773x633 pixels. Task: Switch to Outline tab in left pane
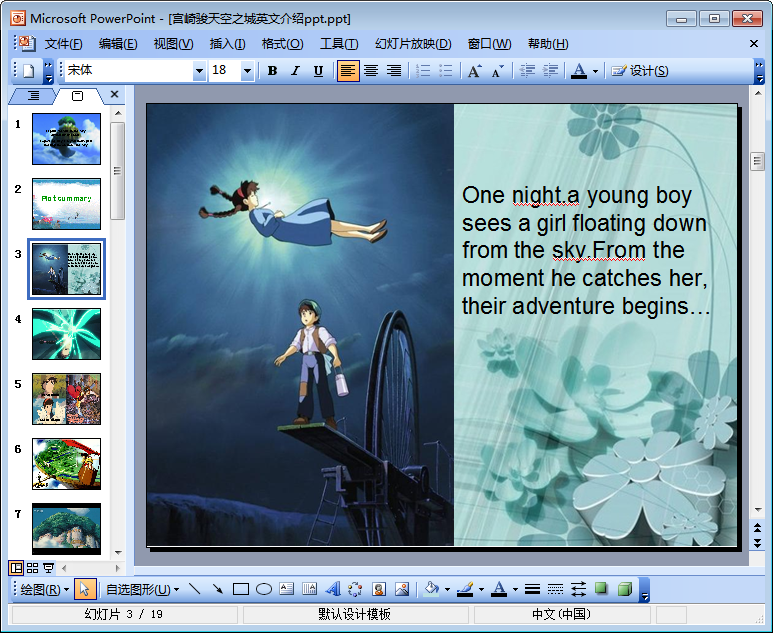click(x=33, y=96)
